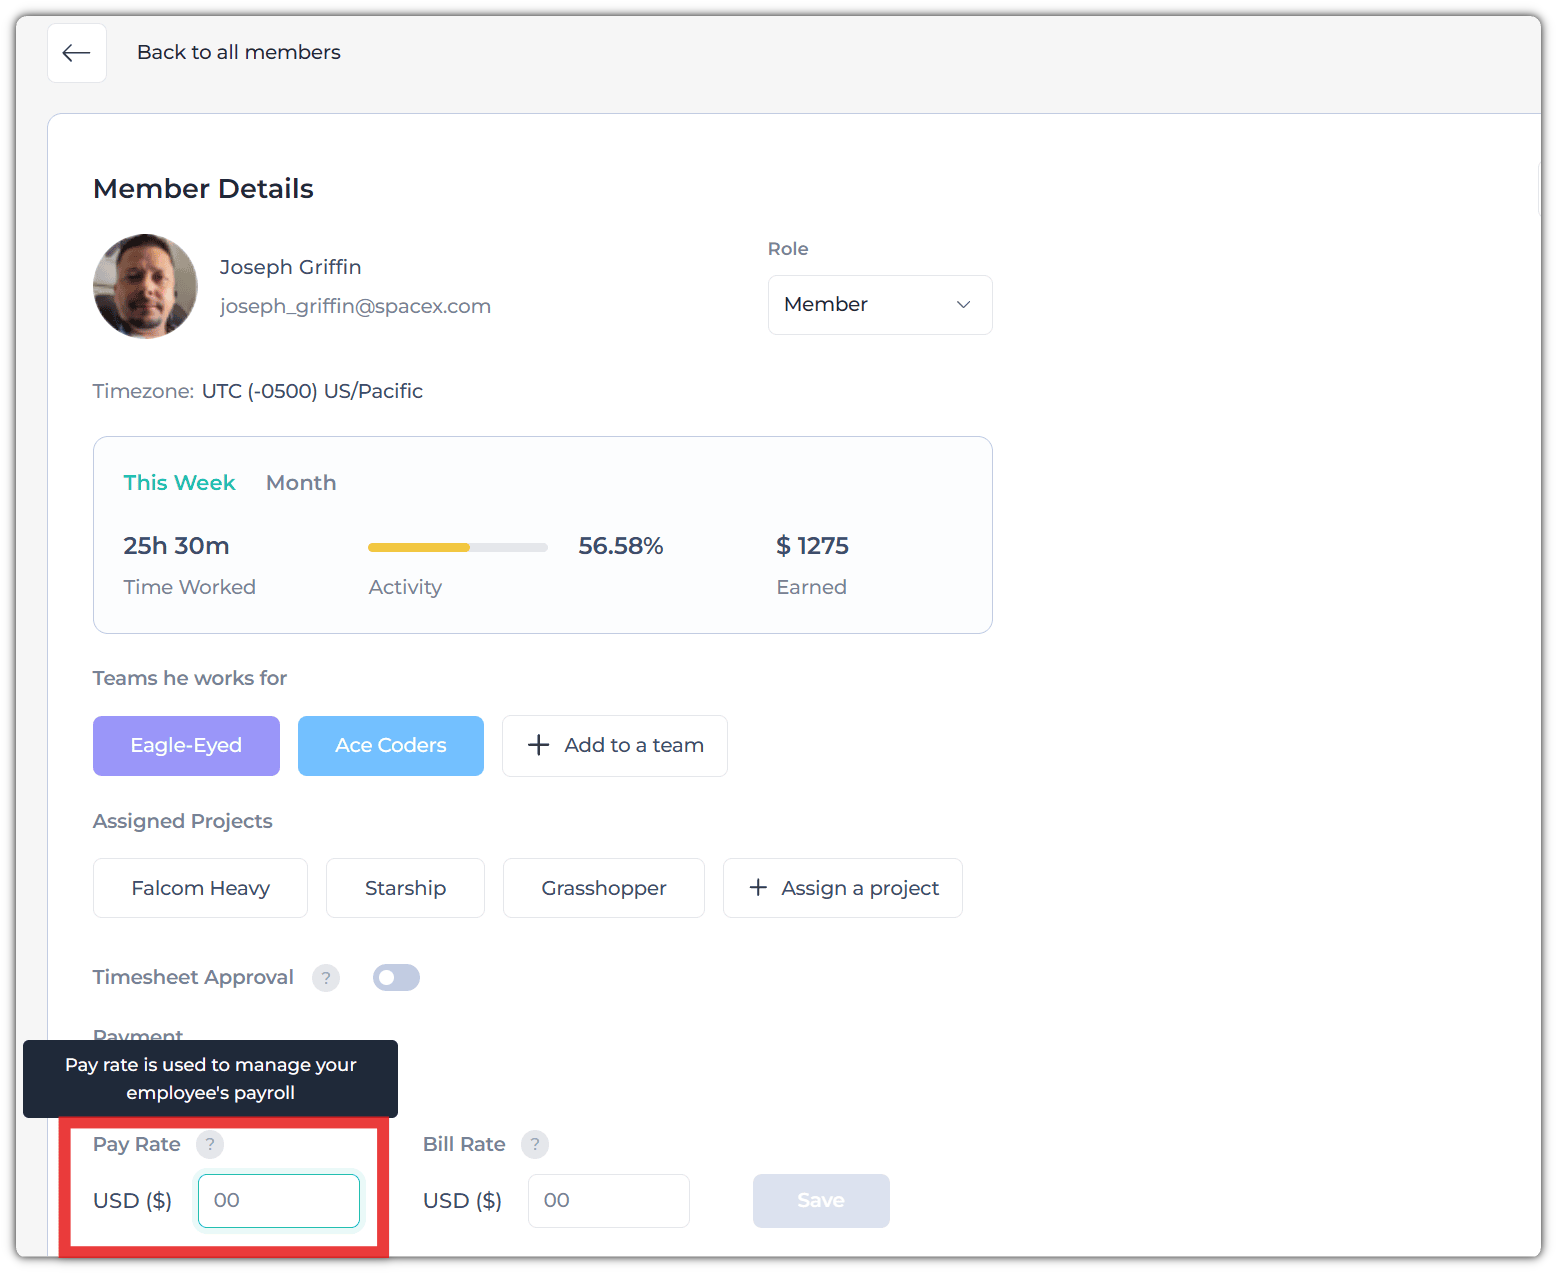Screen dimensions: 1557x1274
Task: Switch to the Month tab
Action: click(301, 483)
